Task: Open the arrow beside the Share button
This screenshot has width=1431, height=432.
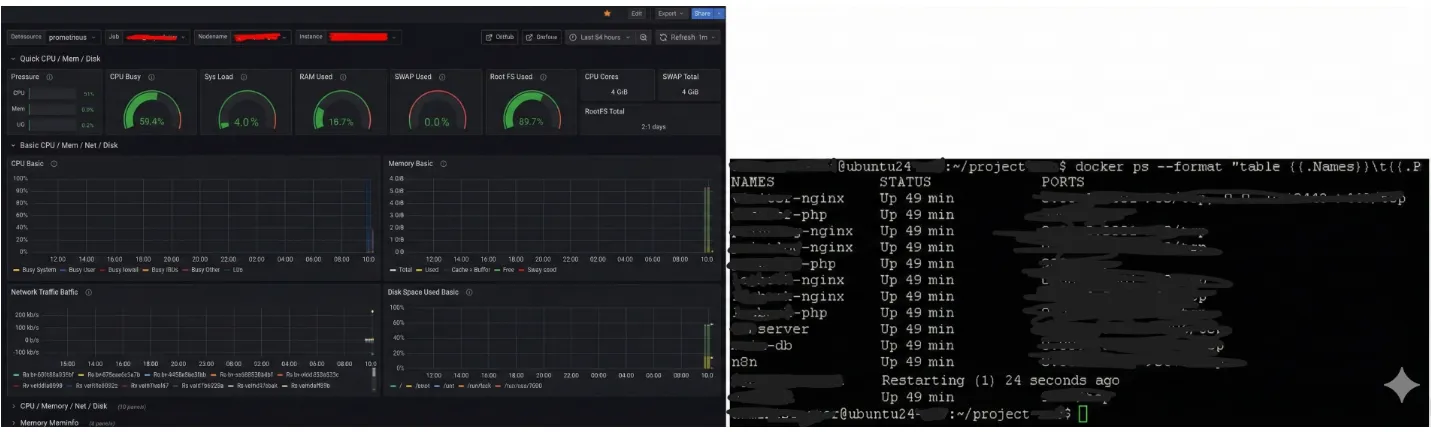Action: coord(717,14)
